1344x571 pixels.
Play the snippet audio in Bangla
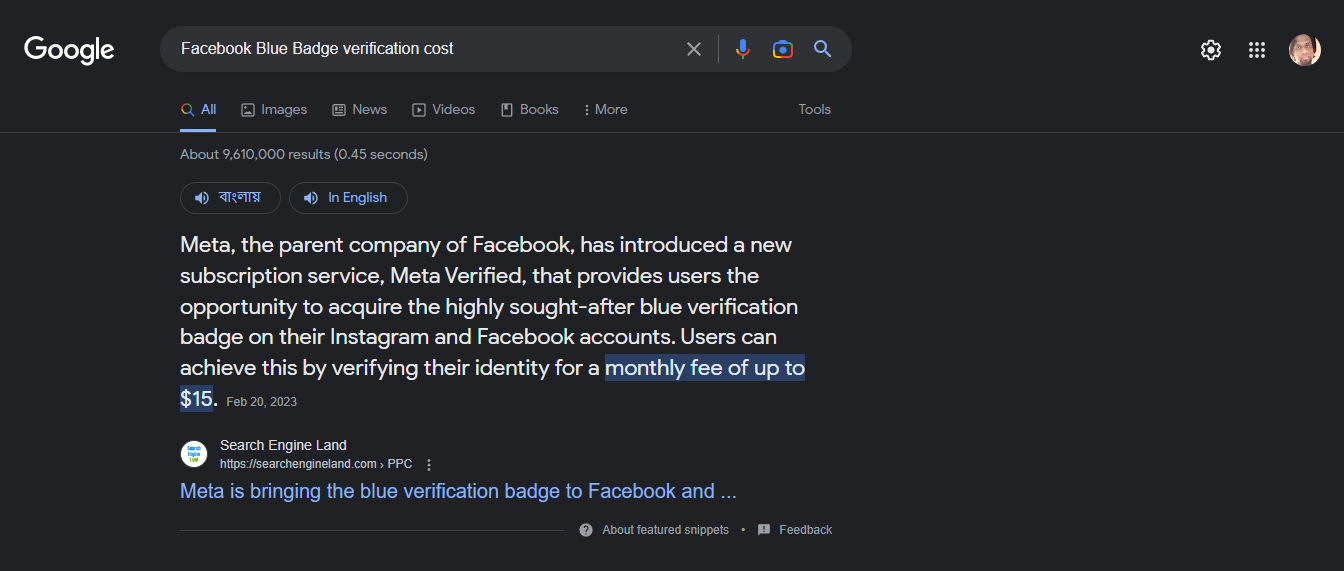(x=228, y=198)
